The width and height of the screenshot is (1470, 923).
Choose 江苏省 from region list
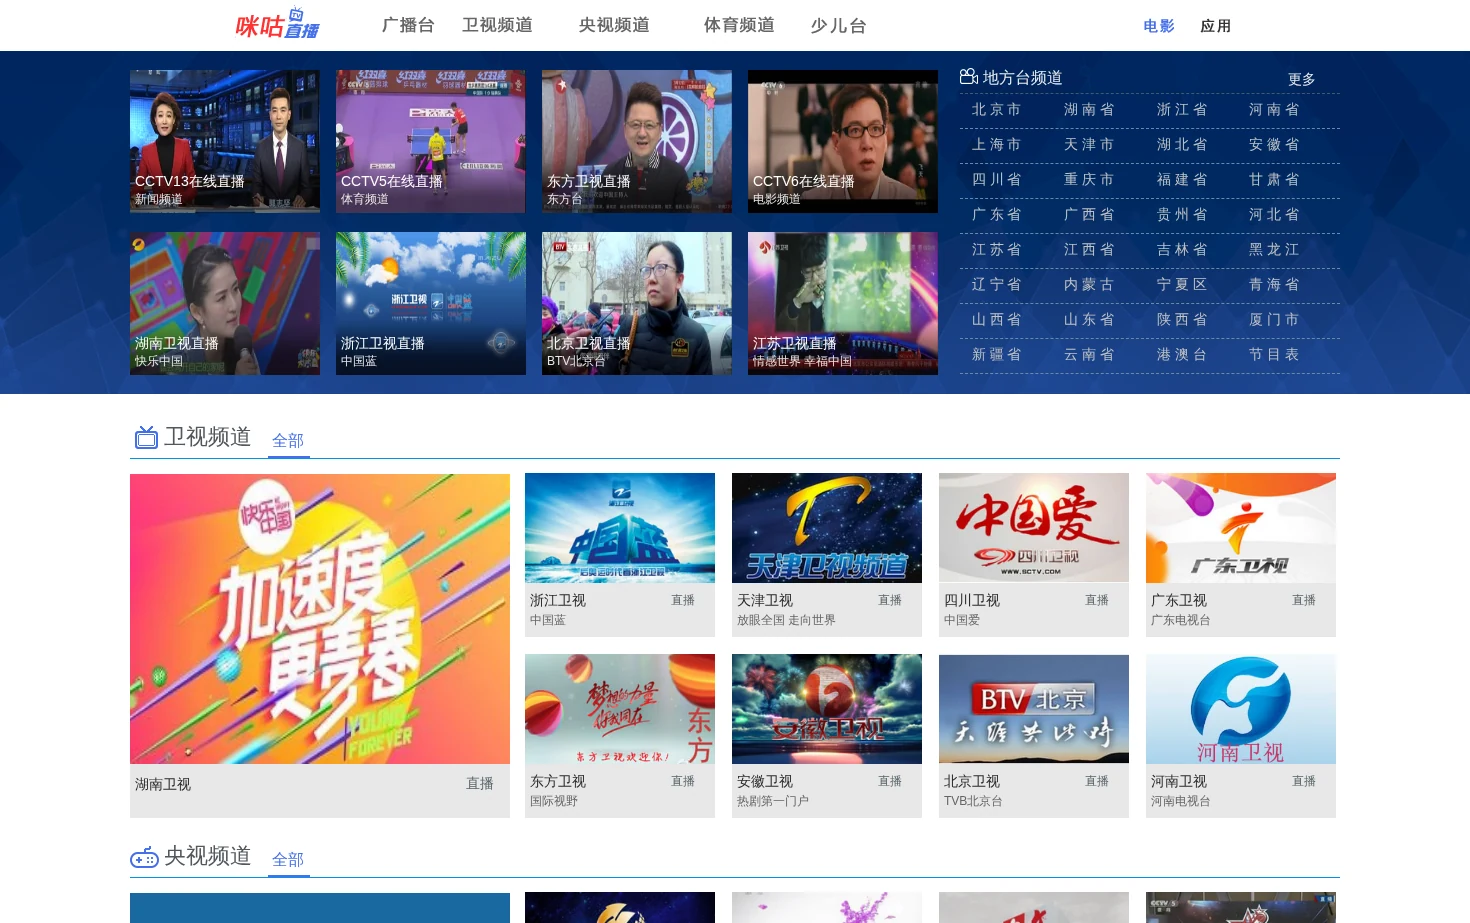996,250
